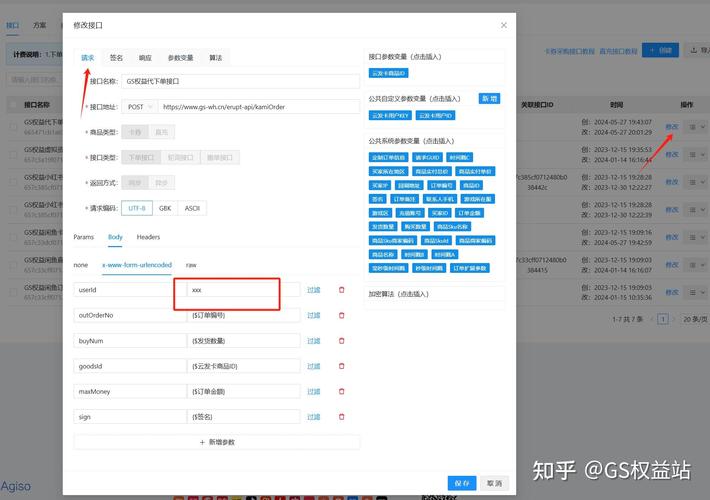Switch to the Headers sub-tab
This screenshot has width=710, height=500.
148,237
